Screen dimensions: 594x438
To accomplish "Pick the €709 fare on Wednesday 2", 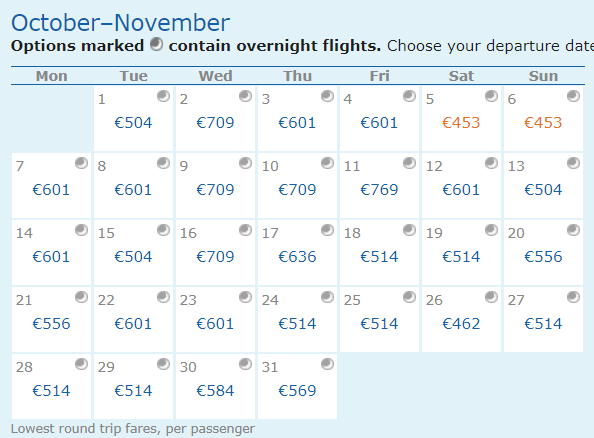I will [215, 123].
